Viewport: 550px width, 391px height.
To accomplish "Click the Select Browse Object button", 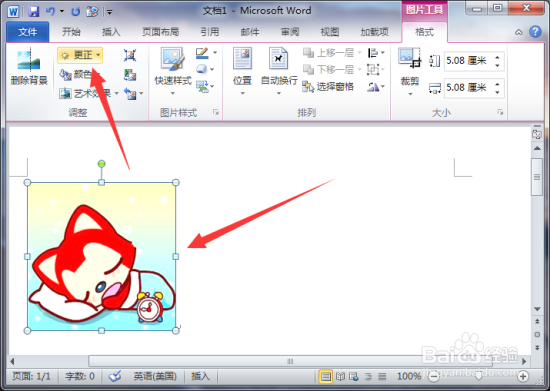I will click(537, 335).
